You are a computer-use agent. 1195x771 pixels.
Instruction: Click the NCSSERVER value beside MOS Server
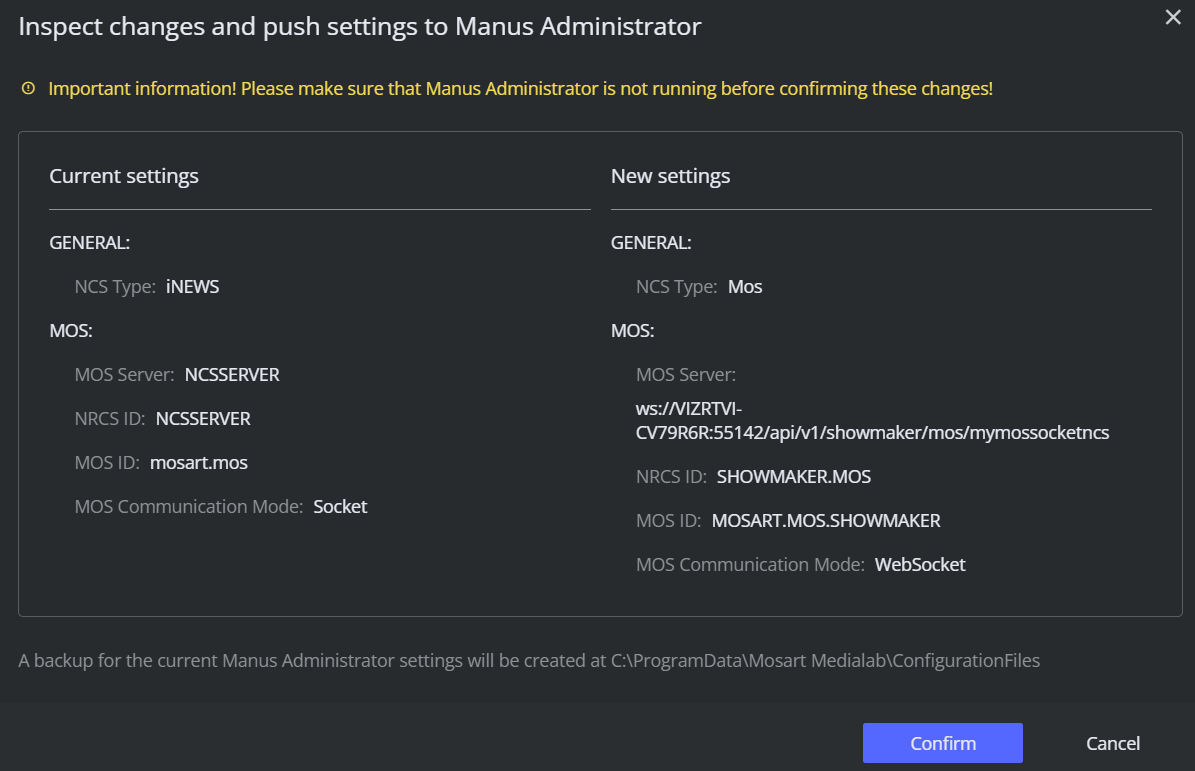(x=232, y=375)
